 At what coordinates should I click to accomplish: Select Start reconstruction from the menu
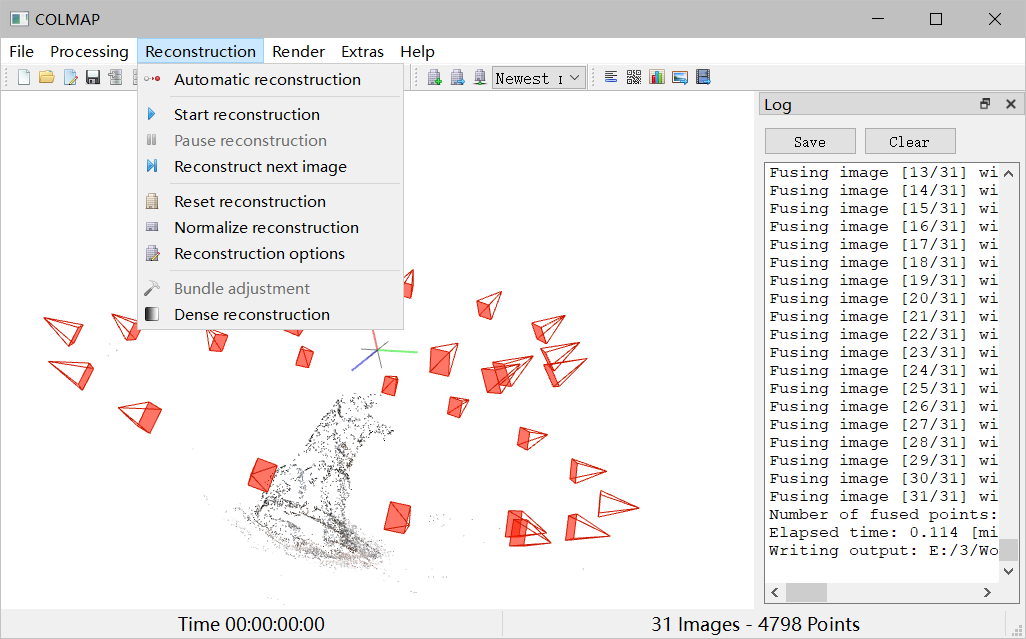pyautogui.click(x=270, y=114)
